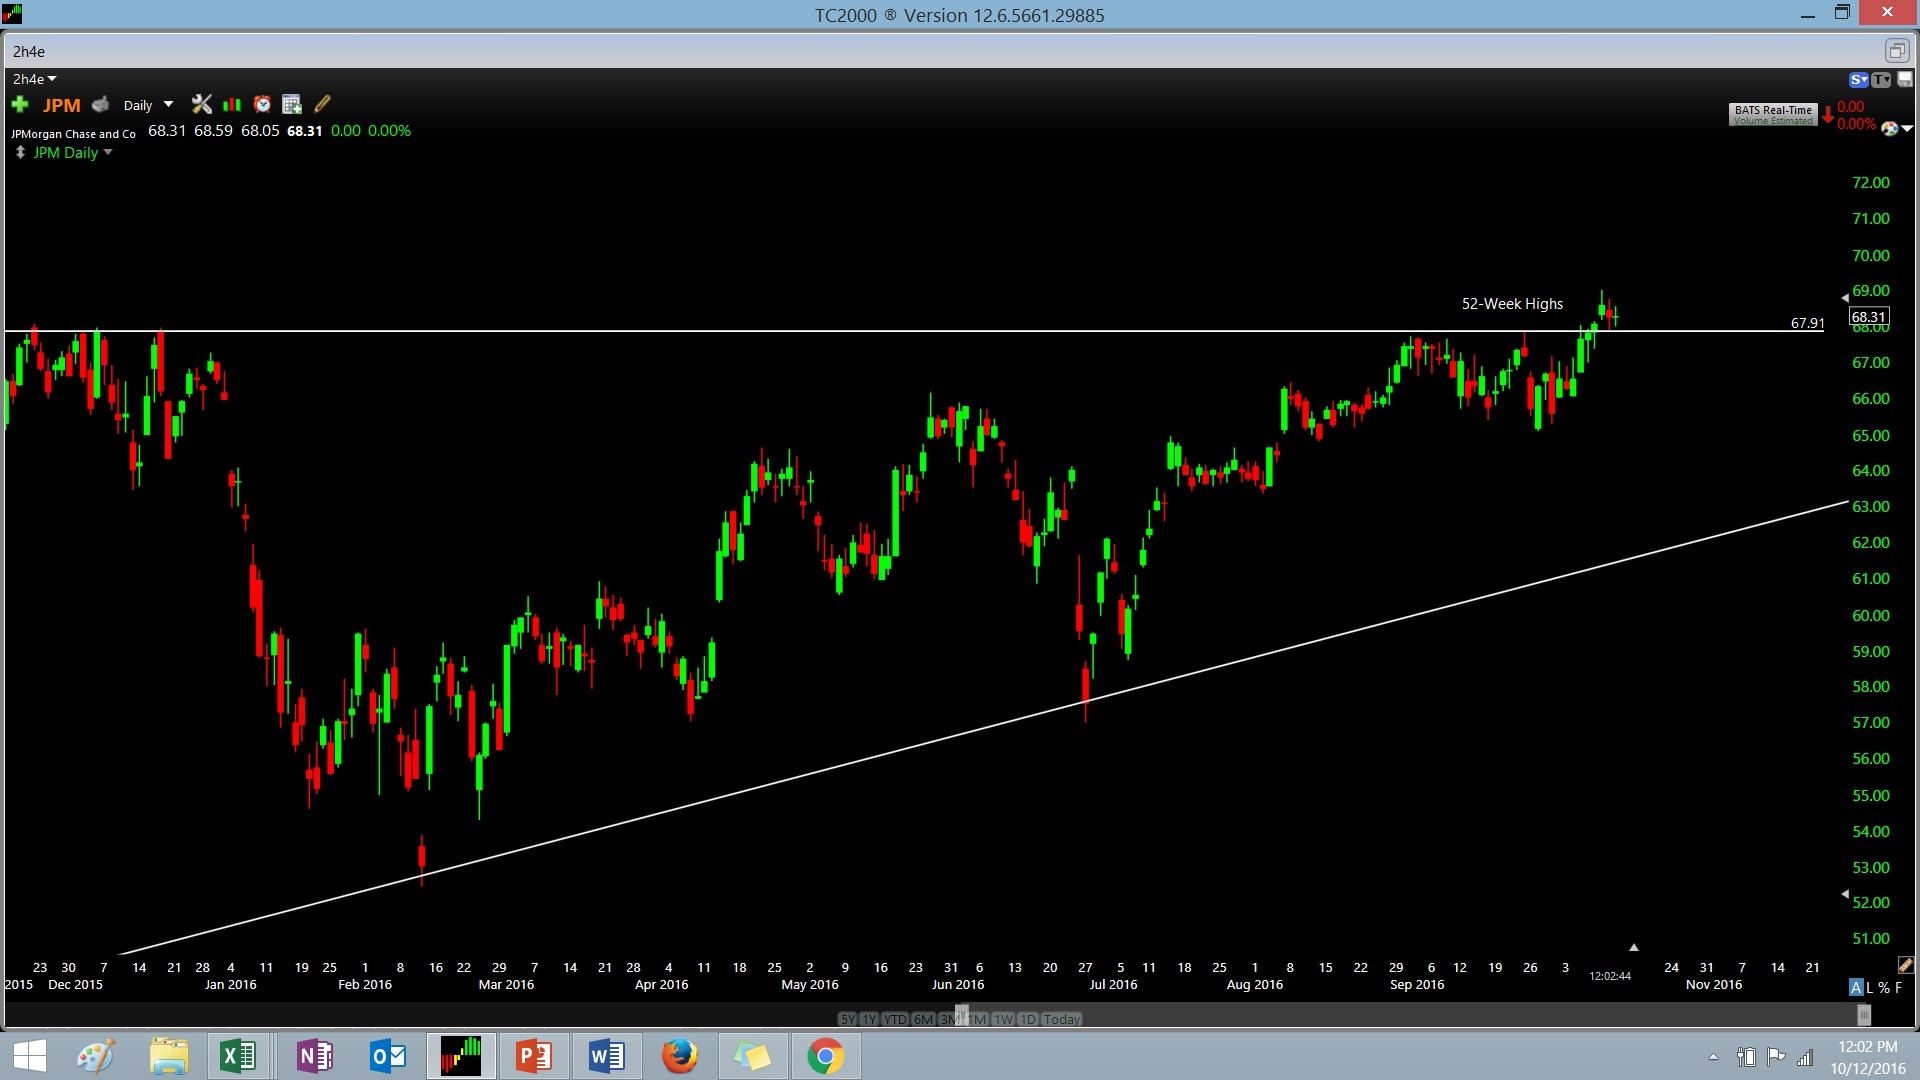The width and height of the screenshot is (1920, 1080).
Task: Click the right-end zoom scrollbar handle
Action: click(x=1864, y=1015)
